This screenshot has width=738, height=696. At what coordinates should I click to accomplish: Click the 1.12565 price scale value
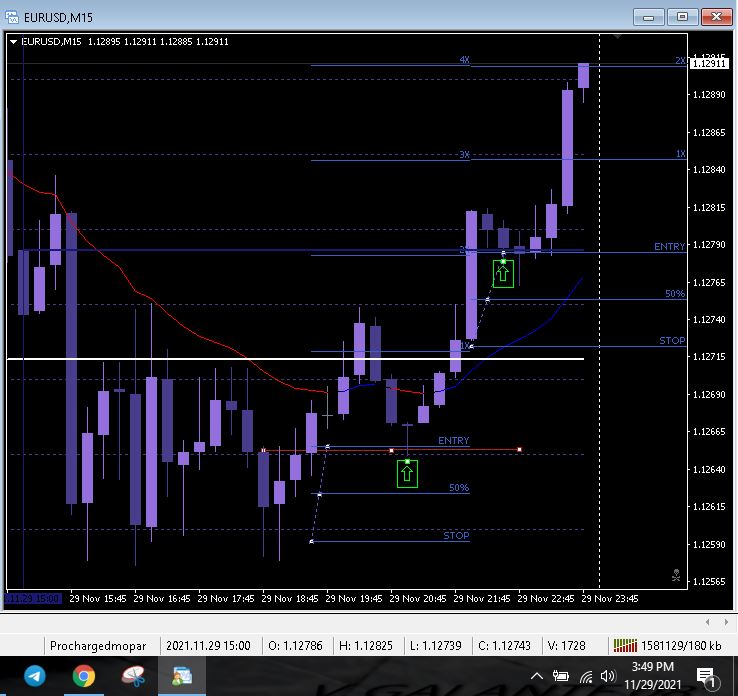(709, 582)
